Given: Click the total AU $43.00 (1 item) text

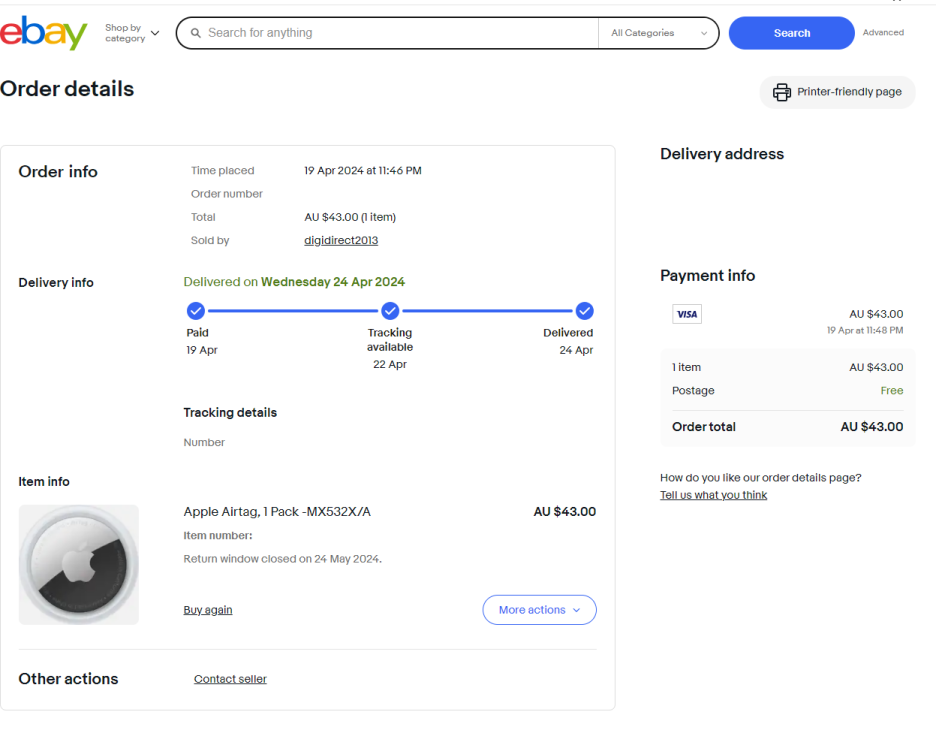Looking at the screenshot, I should pyautogui.click(x=350, y=217).
